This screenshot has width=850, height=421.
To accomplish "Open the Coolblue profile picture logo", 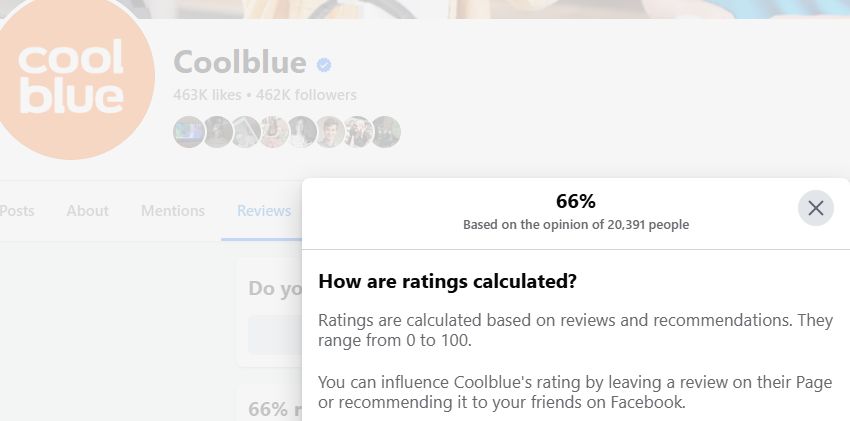I will tap(71, 77).
